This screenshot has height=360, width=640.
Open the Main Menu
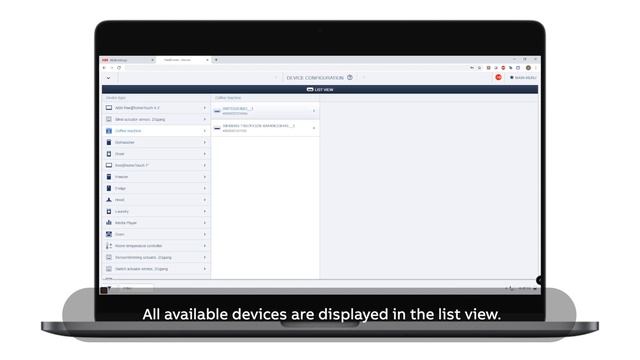pyautogui.click(x=523, y=78)
